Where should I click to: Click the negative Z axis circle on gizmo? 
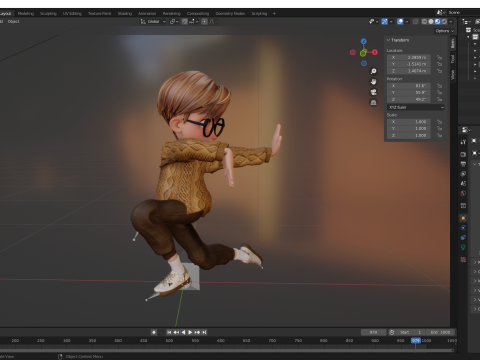click(x=364, y=63)
